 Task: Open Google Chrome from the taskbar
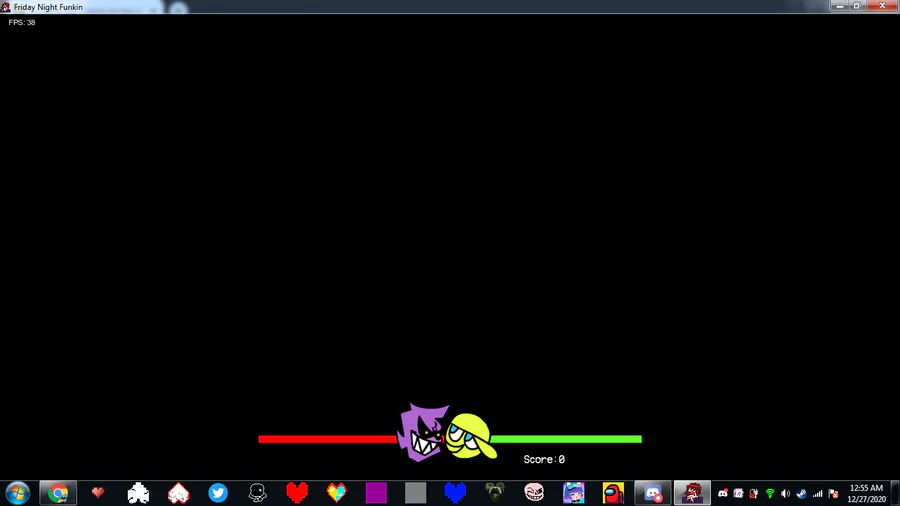click(58, 493)
